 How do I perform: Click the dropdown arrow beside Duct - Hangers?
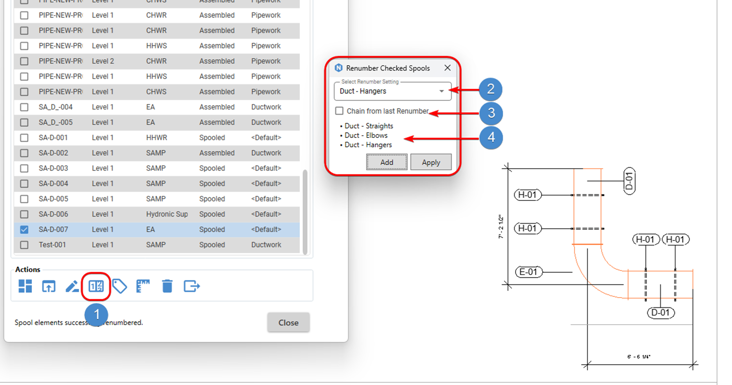click(442, 91)
